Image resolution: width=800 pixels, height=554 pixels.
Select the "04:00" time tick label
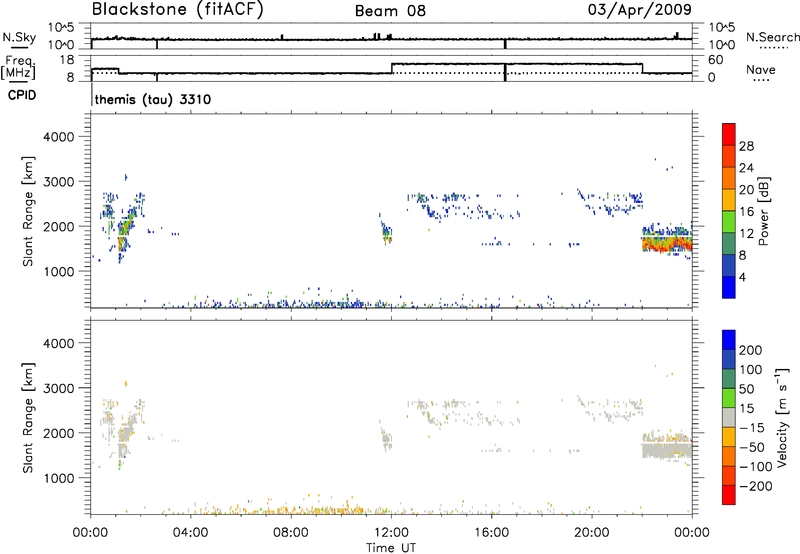pos(190,533)
